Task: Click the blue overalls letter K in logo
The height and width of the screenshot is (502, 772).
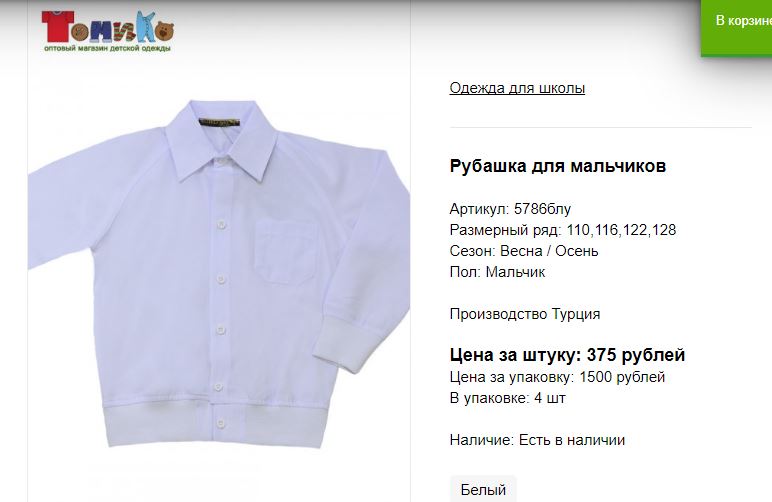Action: tap(145, 27)
